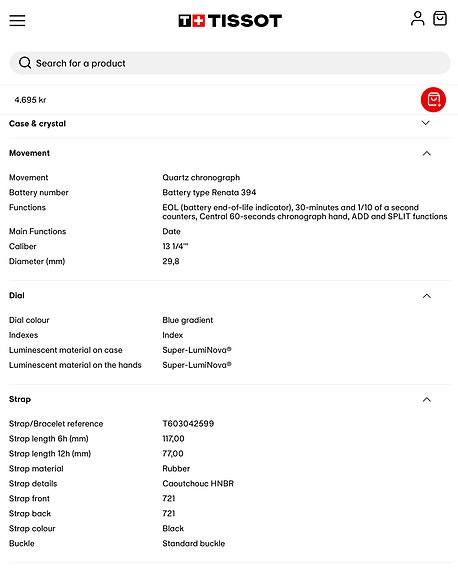Viewport: 458px width, 575px height.
Task: Click the 4.695 kr price label
Action: point(30,100)
